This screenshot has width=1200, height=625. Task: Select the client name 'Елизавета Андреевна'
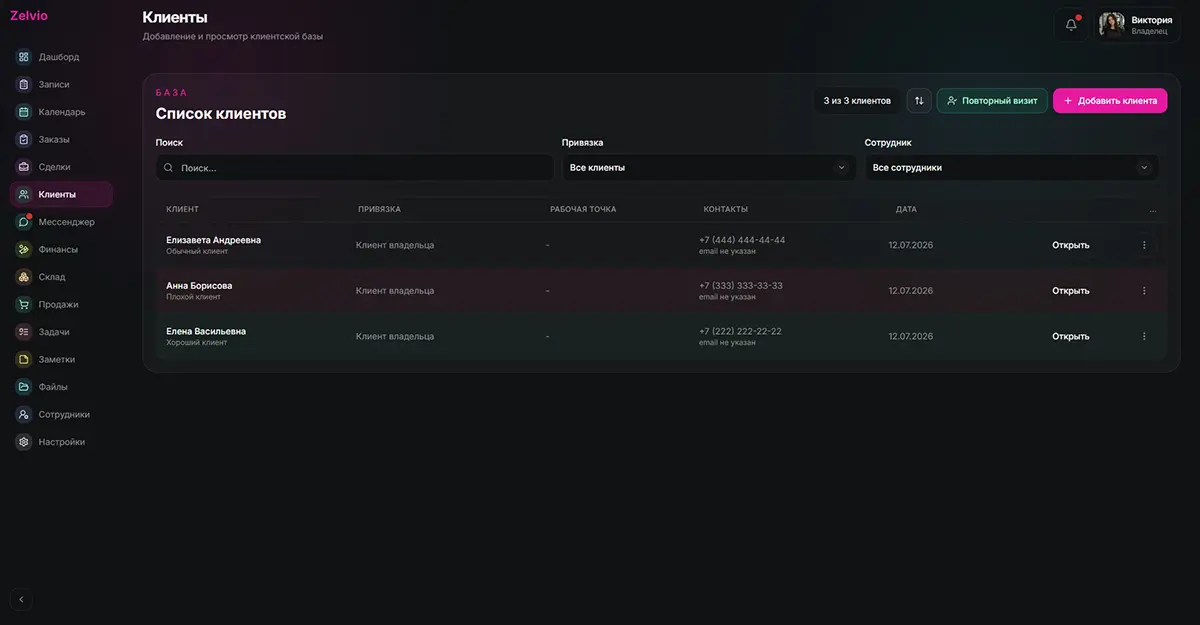213,240
